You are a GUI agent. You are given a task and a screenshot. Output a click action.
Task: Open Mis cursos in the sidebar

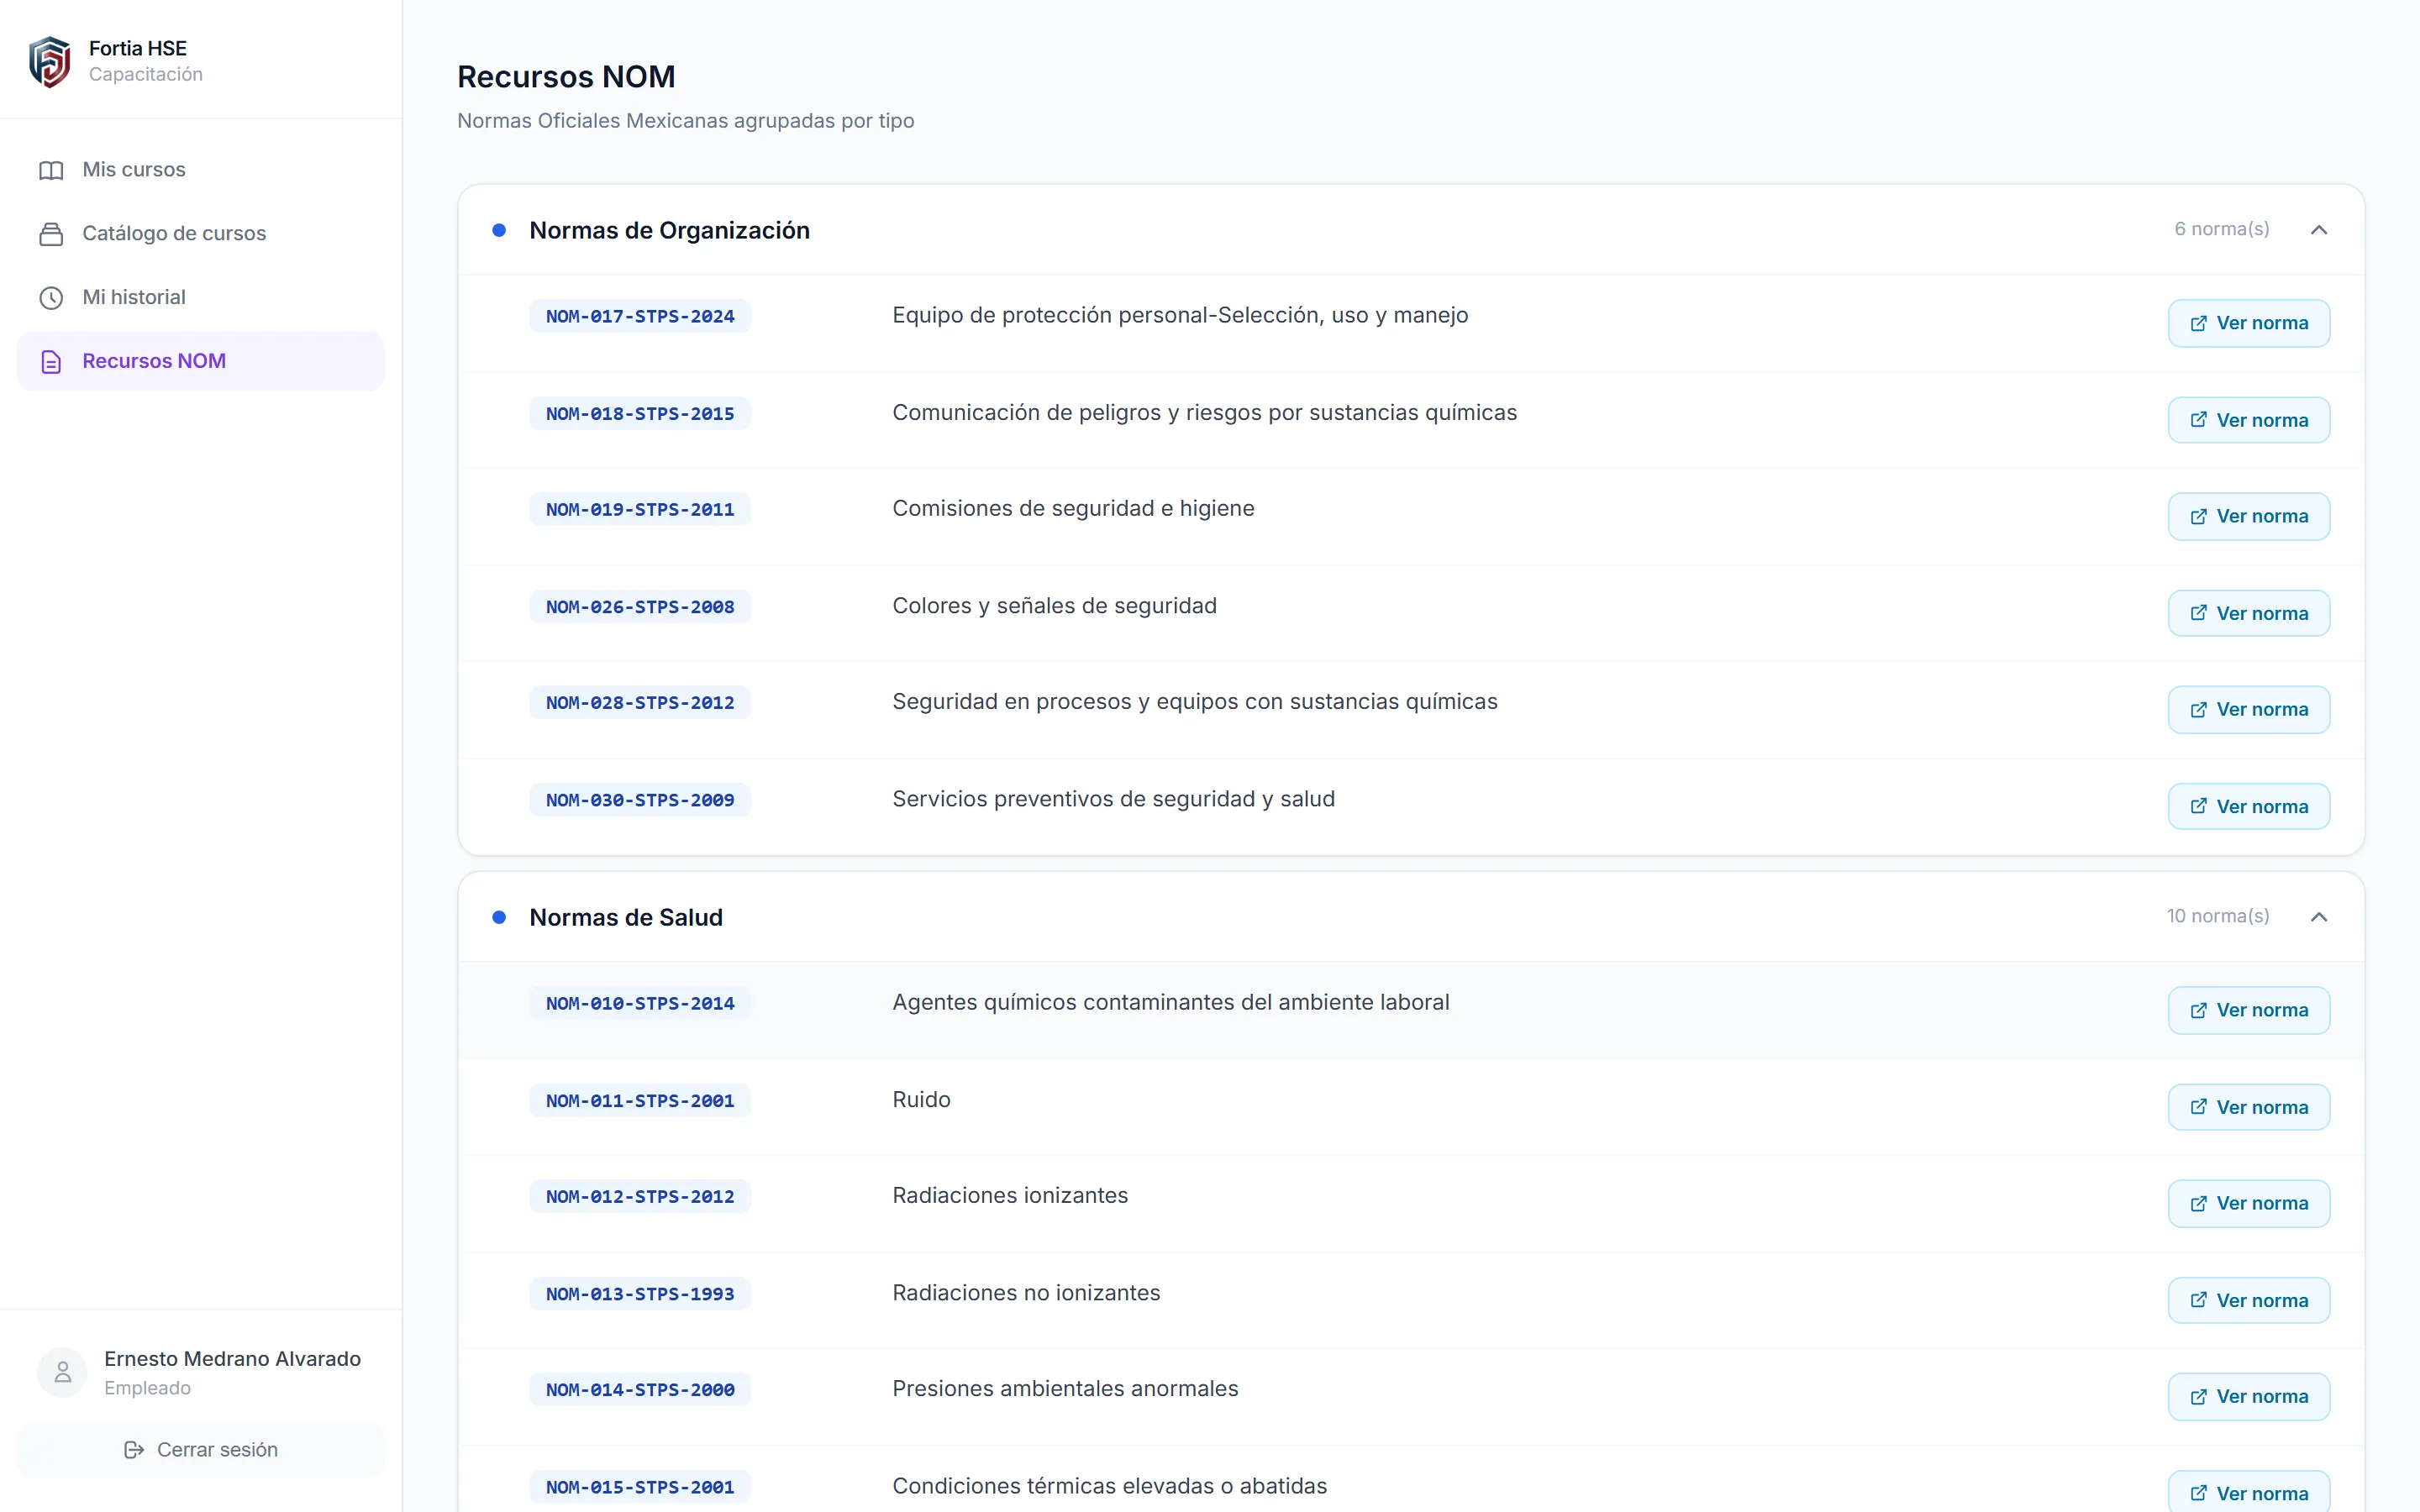click(x=201, y=170)
